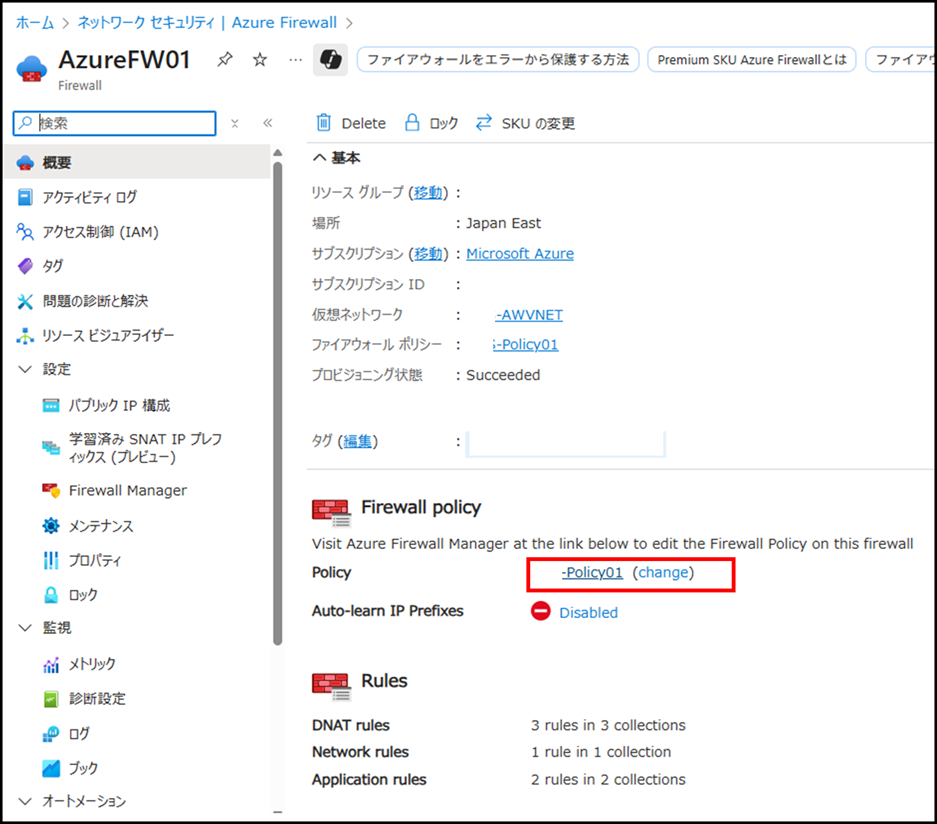Open the Copilot icon button
This screenshot has width=937, height=824.
pos(330,60)
